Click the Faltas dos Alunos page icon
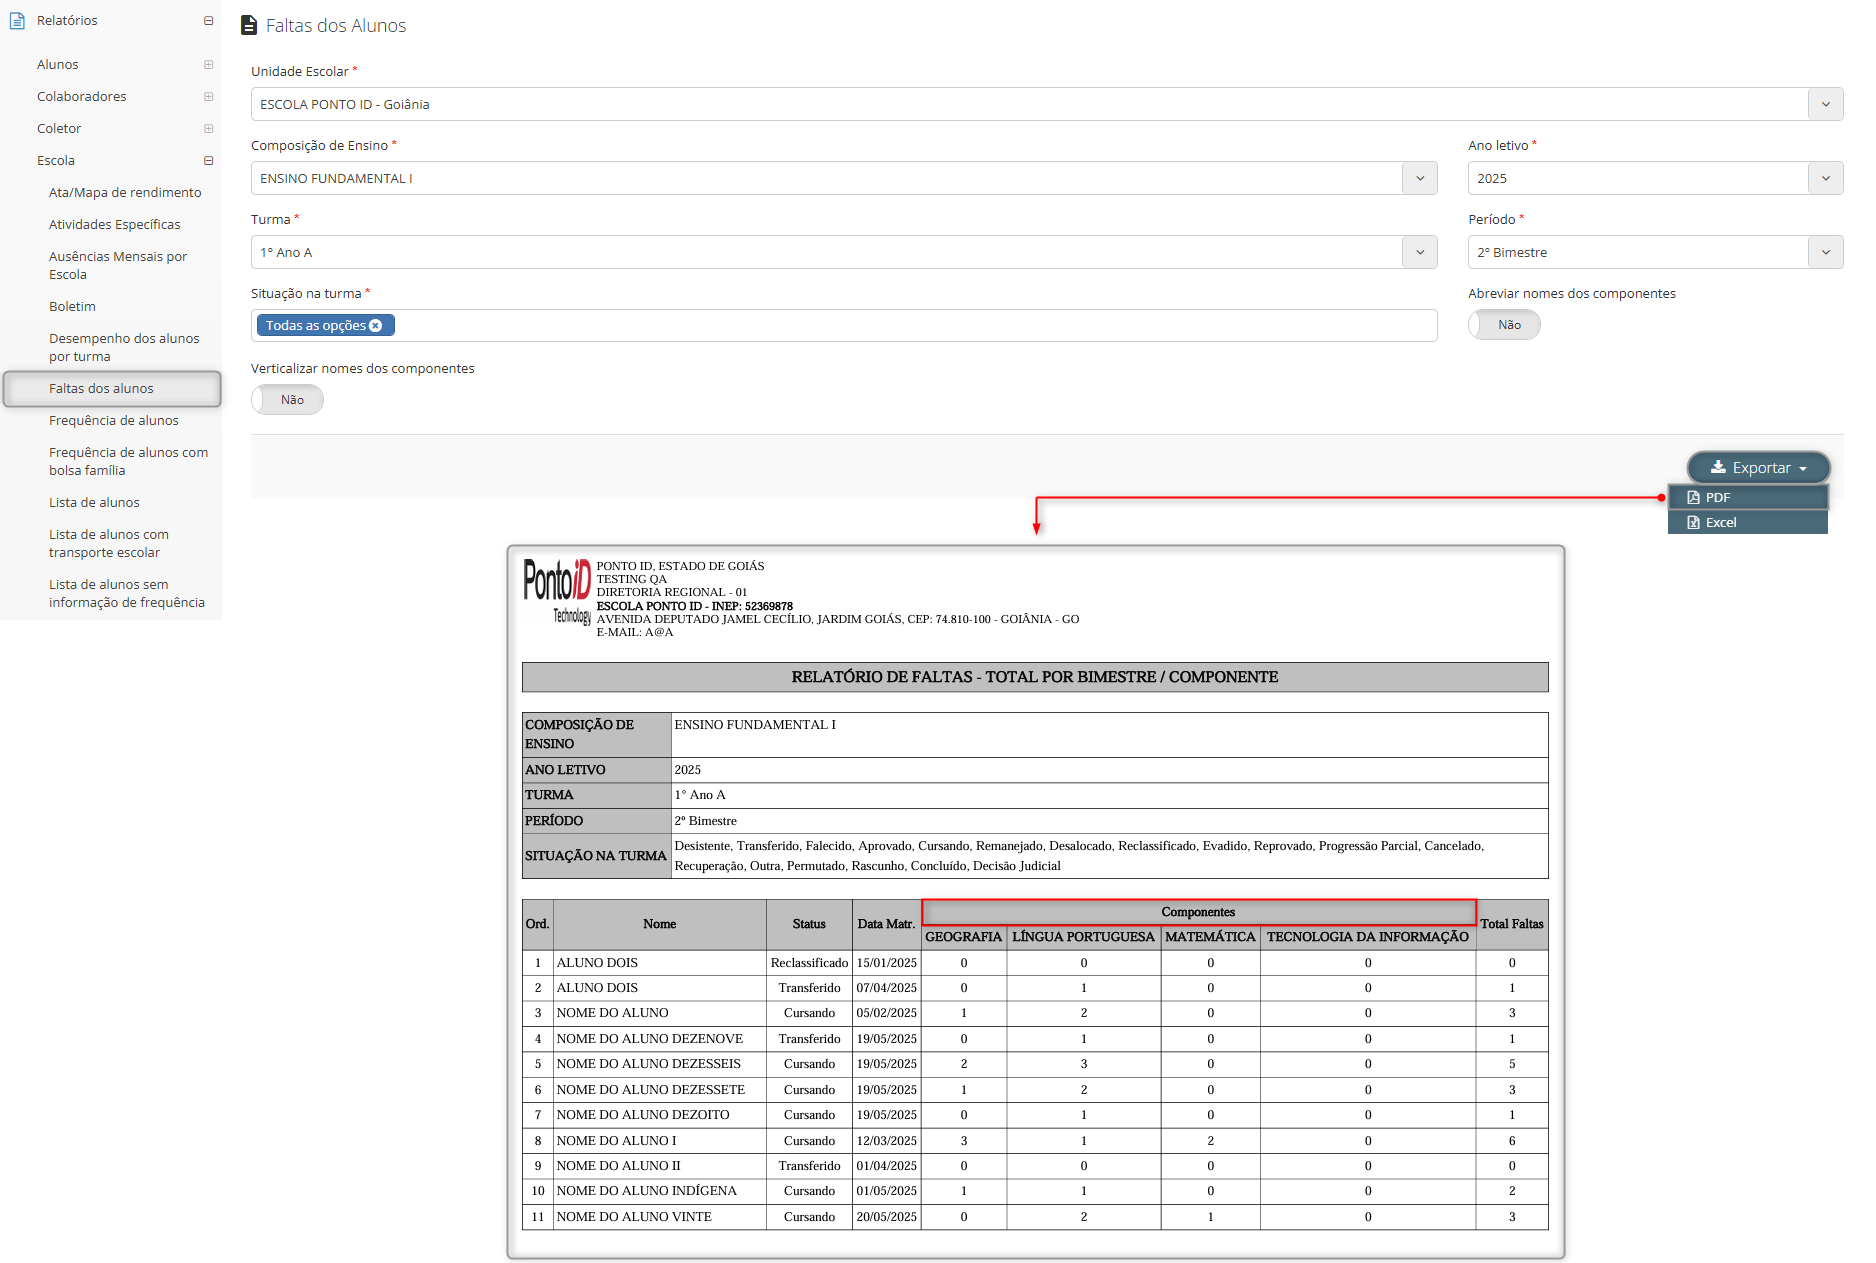Screen dimensions: 1876x1263 click(x=249, y=25)
